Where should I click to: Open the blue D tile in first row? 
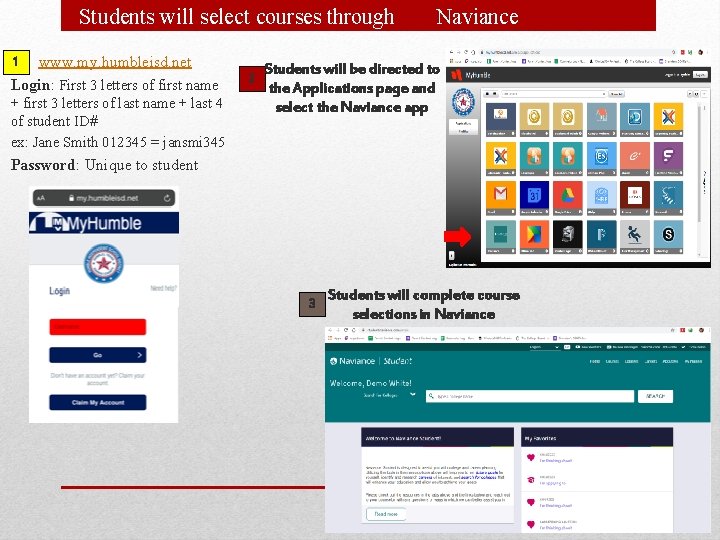pyautogui.click(x=635, y=119)
